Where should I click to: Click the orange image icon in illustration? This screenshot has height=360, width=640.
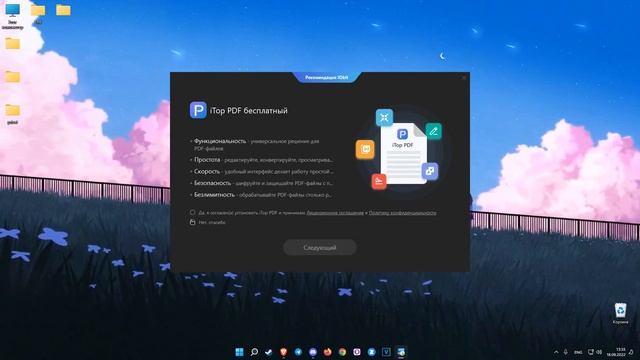click(365, 149)
